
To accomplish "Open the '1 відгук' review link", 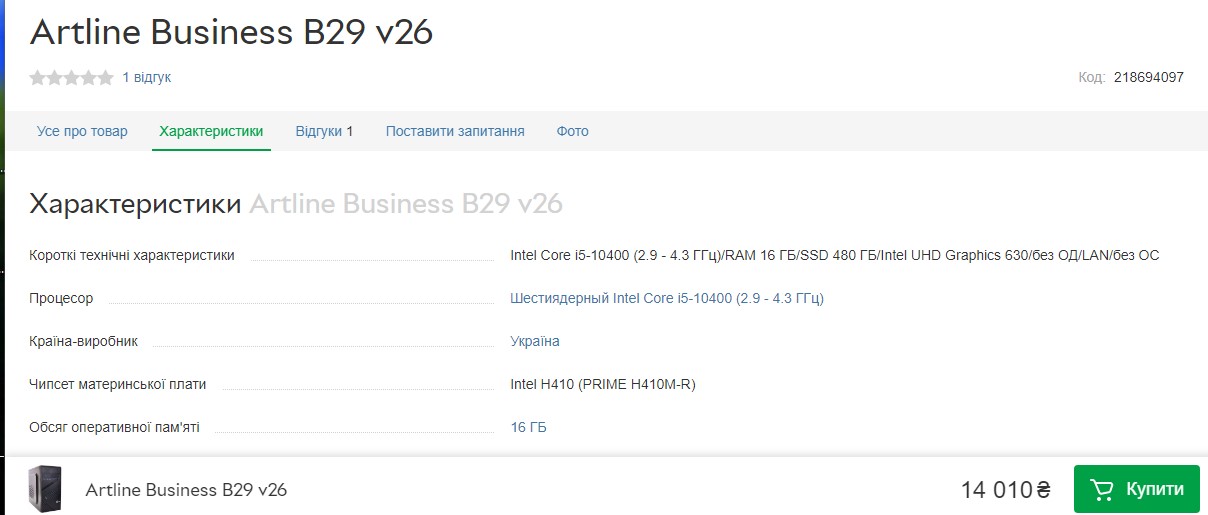I will click(x=146, y=77).
